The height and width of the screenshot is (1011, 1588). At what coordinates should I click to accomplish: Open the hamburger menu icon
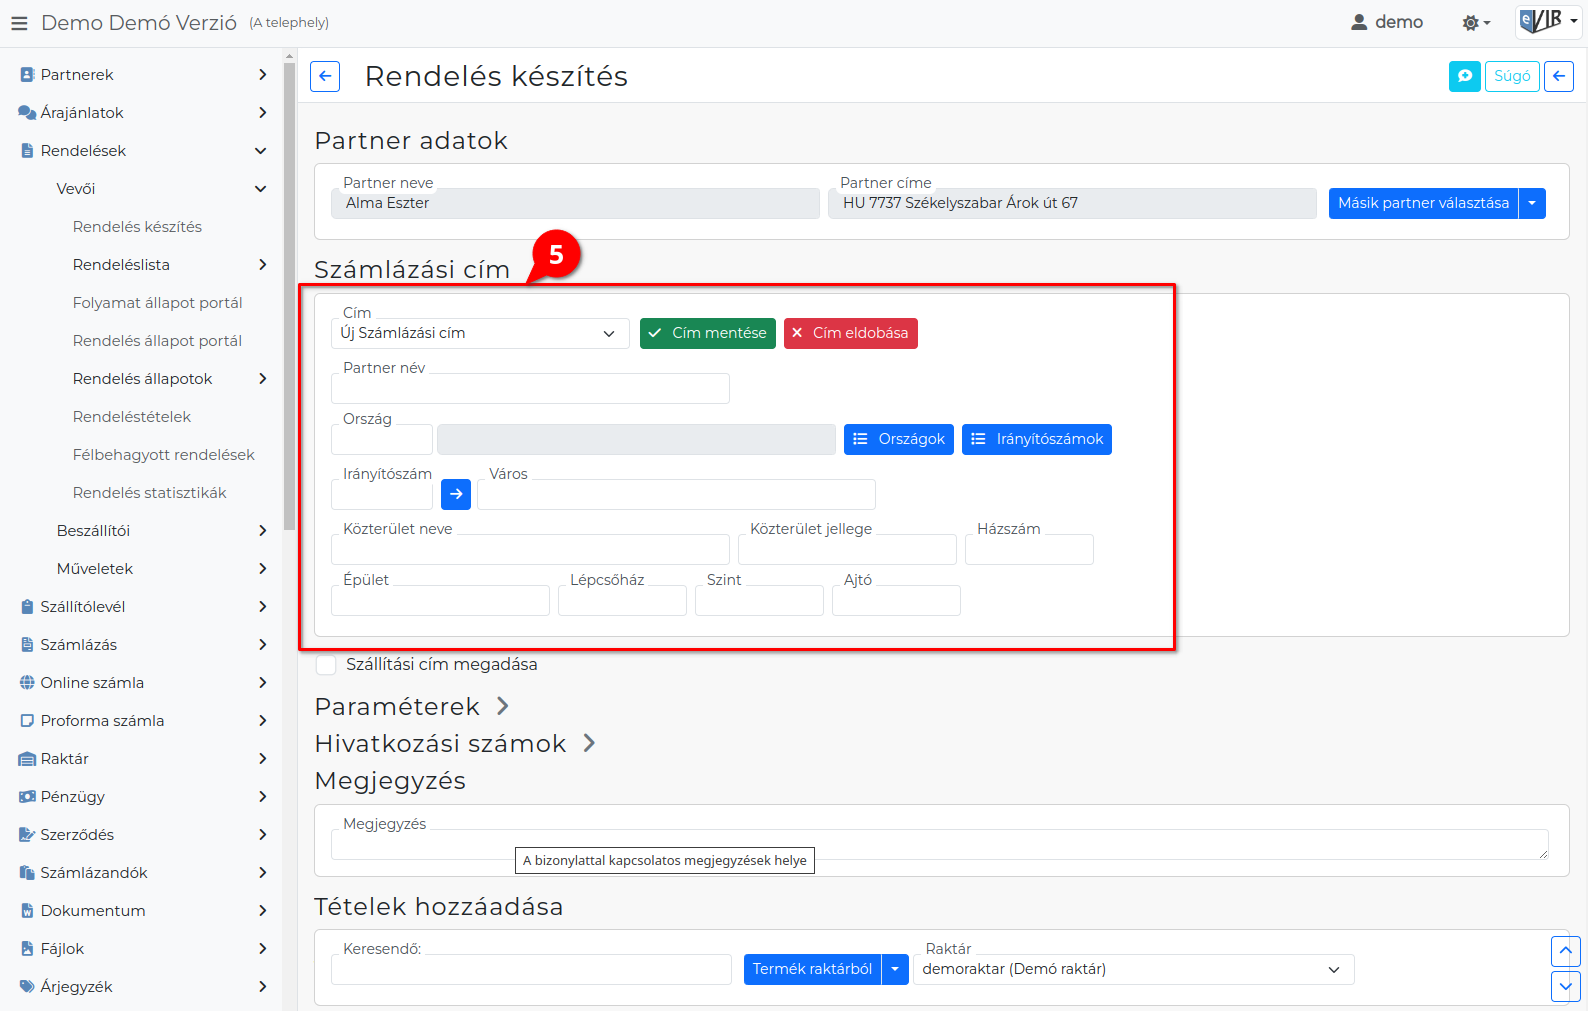pyautogui.click(x=19, y=22)
